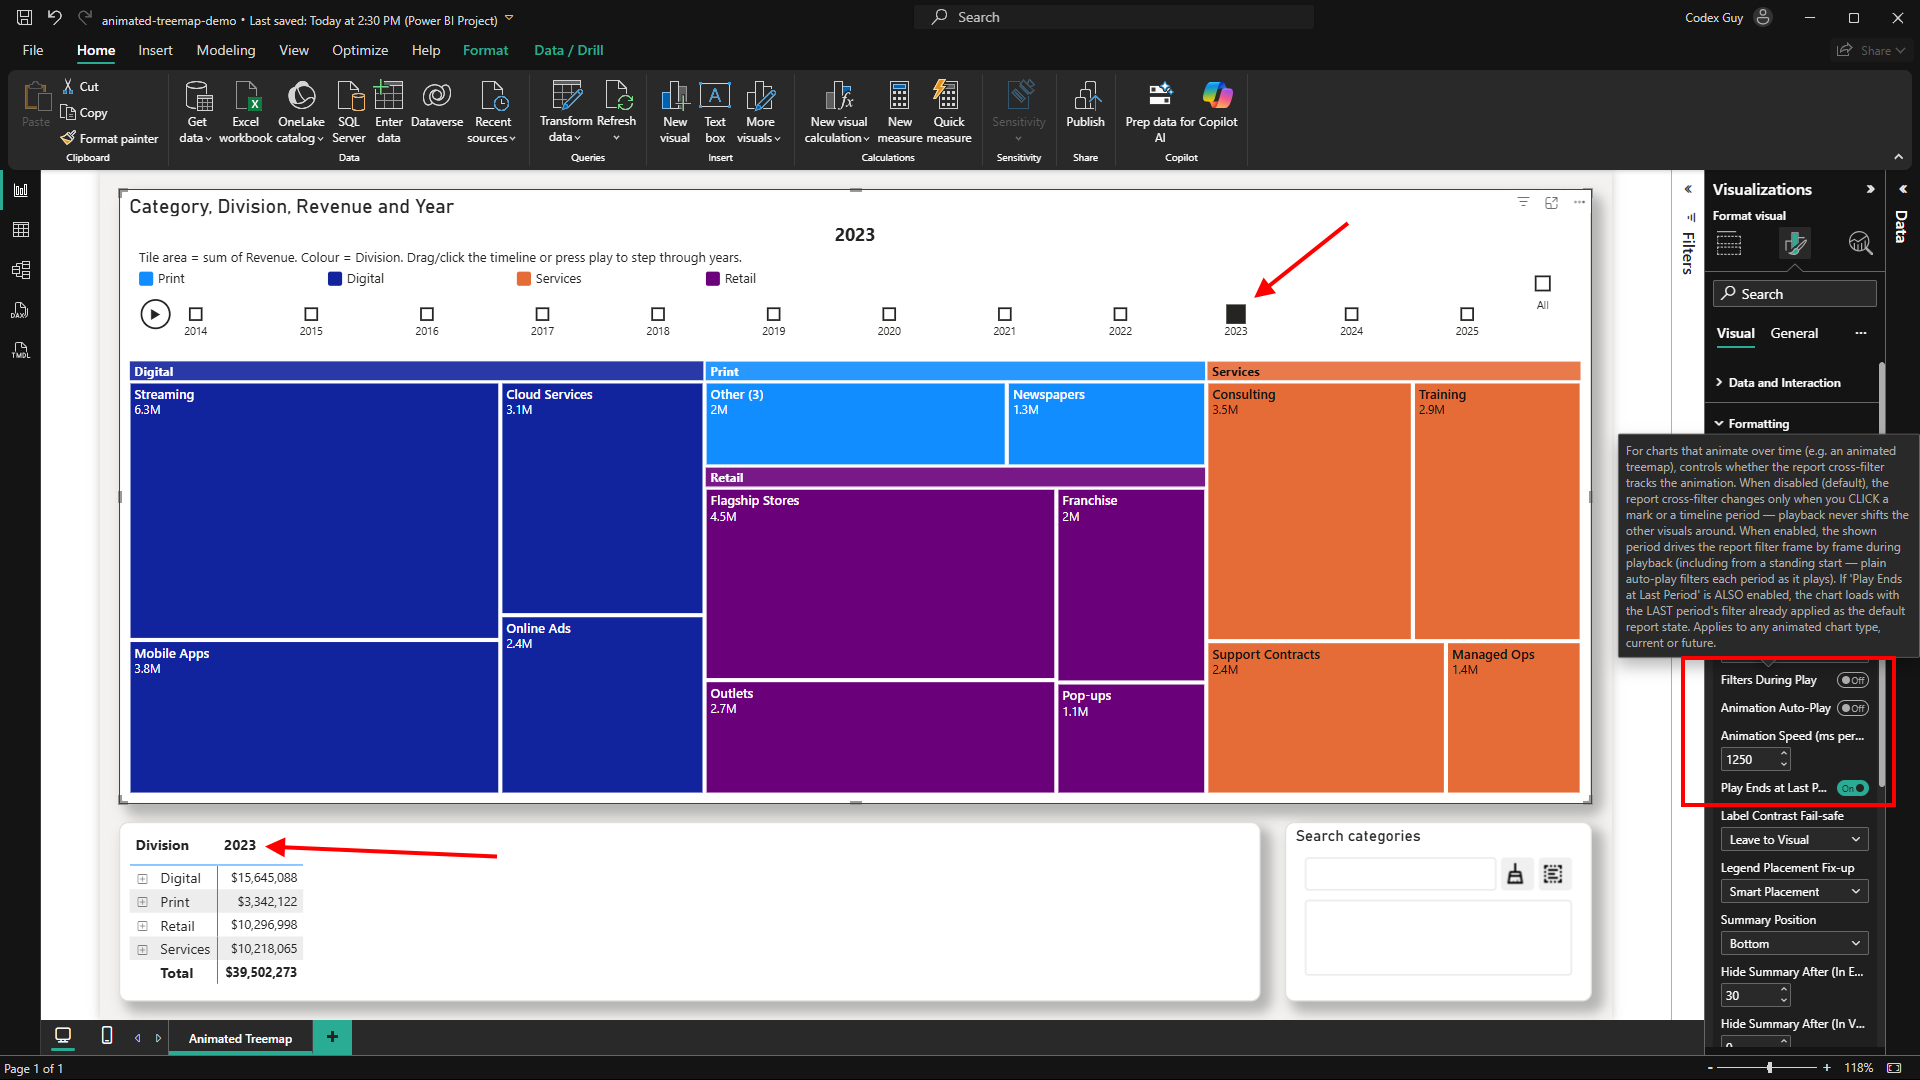Viewport: 1920px width, 1080px height.
Task: Click the eraser icon in Search categories
Action: [x=1515, y=874]
